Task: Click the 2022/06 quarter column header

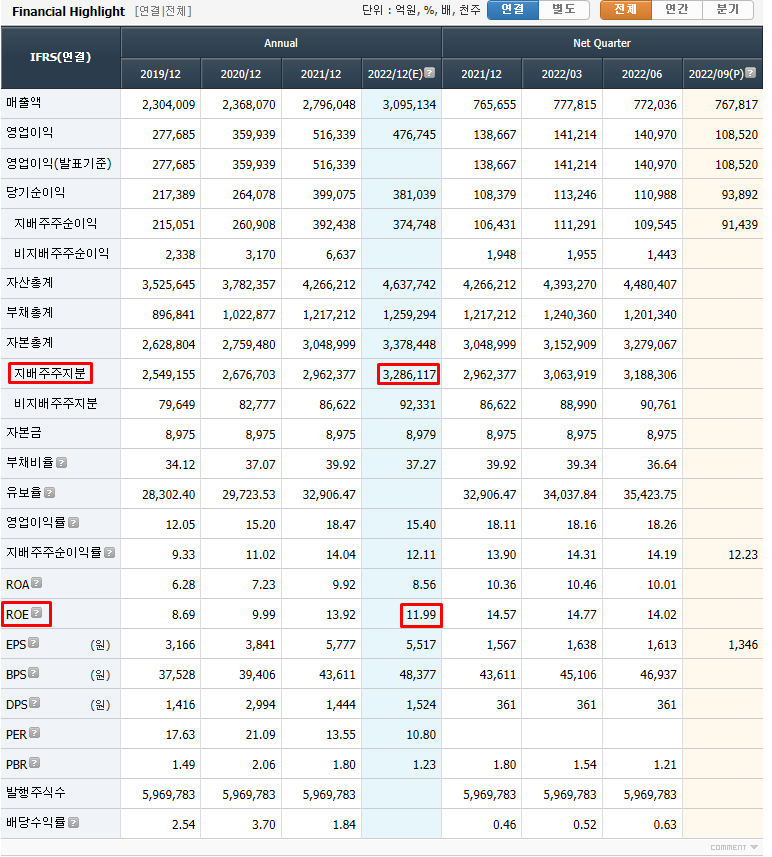Action: 642,74
